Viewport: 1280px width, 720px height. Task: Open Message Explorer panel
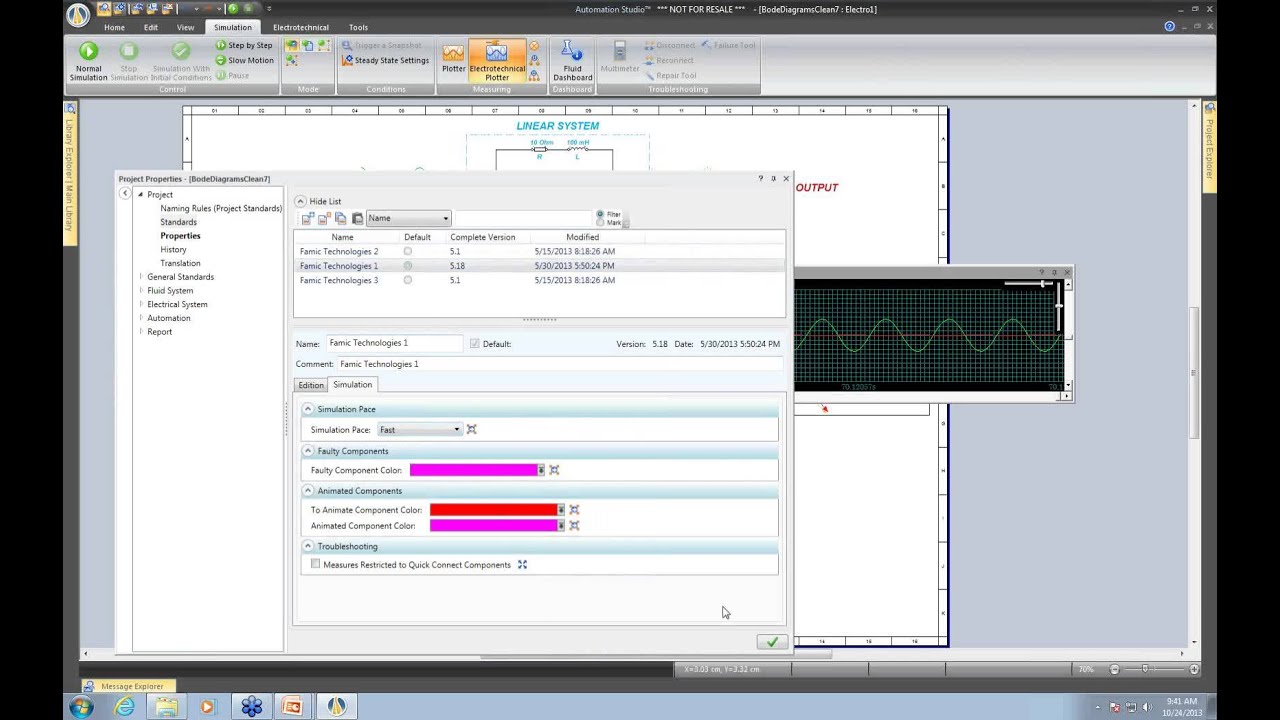[130, 686]
